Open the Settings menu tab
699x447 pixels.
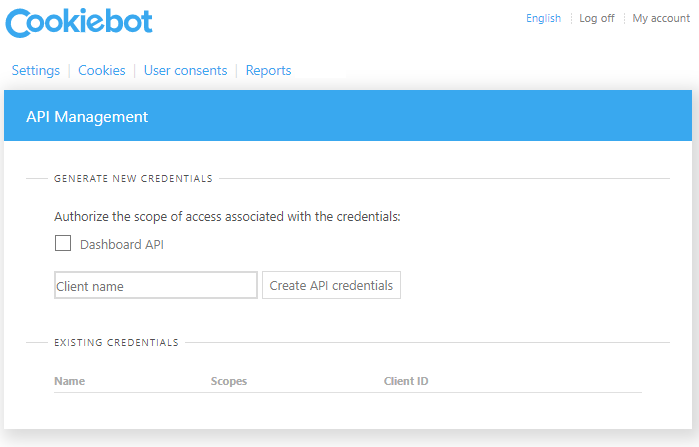34,71
